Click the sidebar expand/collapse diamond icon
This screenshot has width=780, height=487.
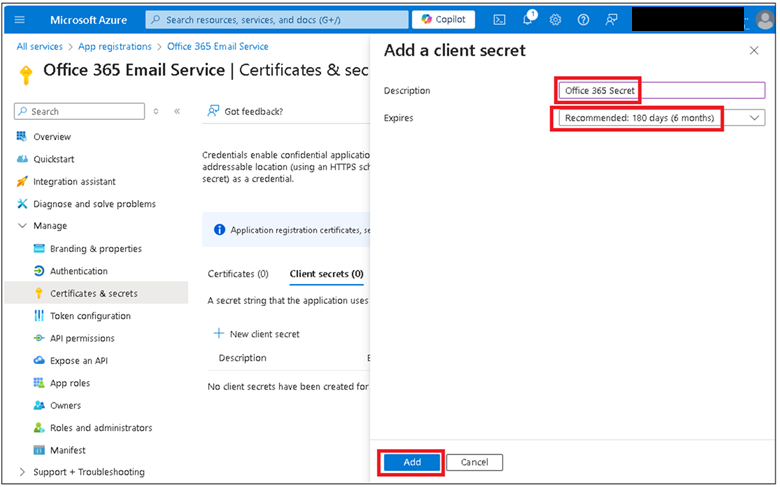point(156,111)
